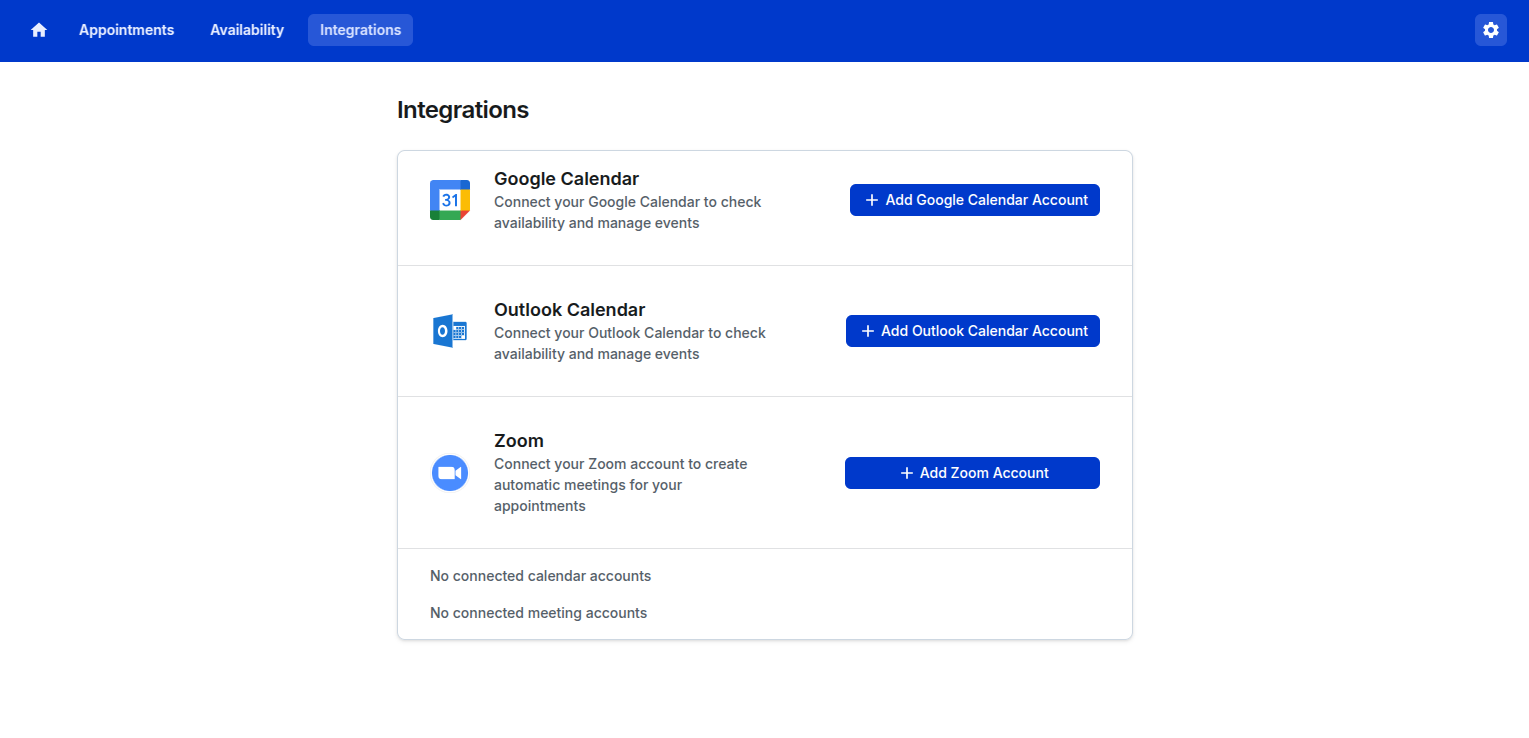This screenshot has width=1529, height=738.
Task: Click the Google Calendar description text
Action: [628, 212]
